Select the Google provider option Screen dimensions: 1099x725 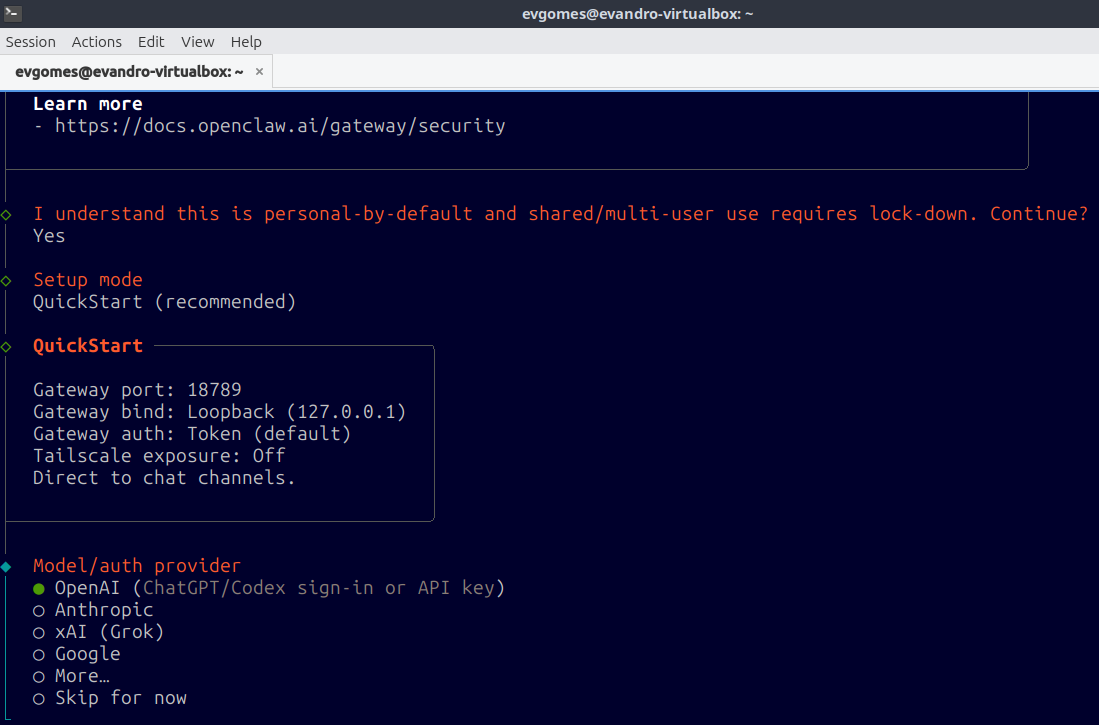(x=77, y=654)
